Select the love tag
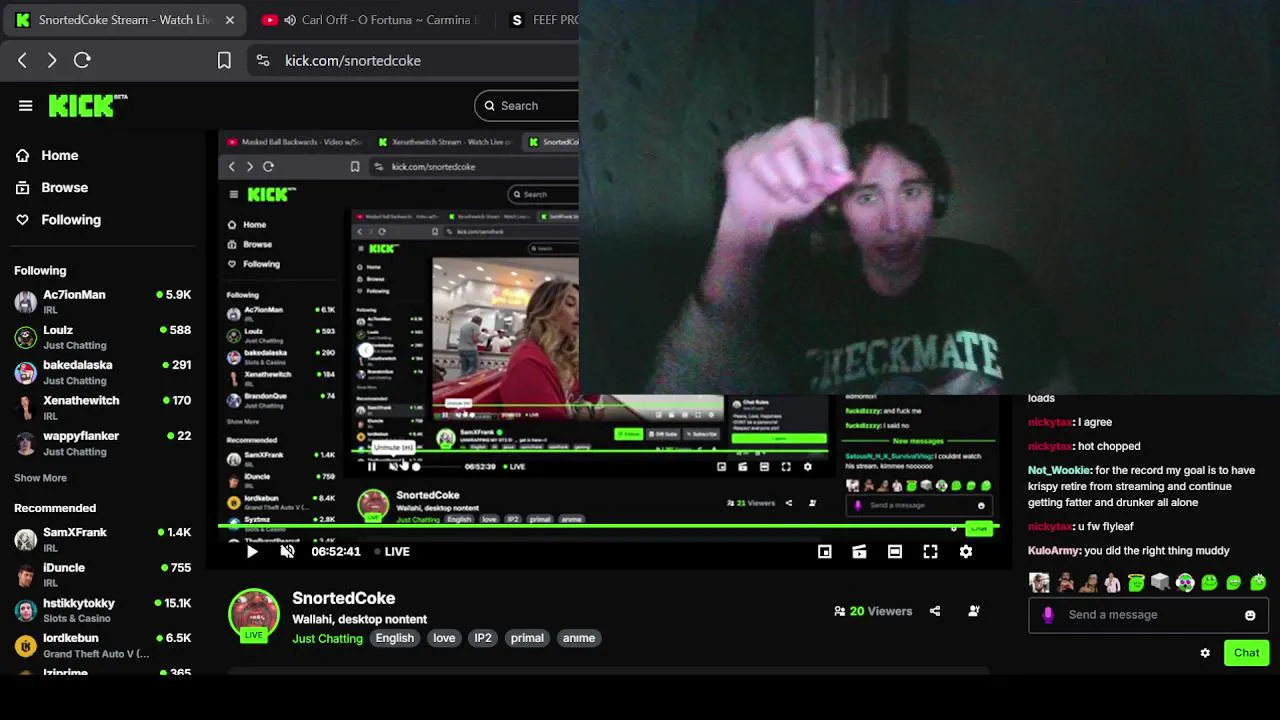This screenshot has height=720, width=1280. click(444, 638)
